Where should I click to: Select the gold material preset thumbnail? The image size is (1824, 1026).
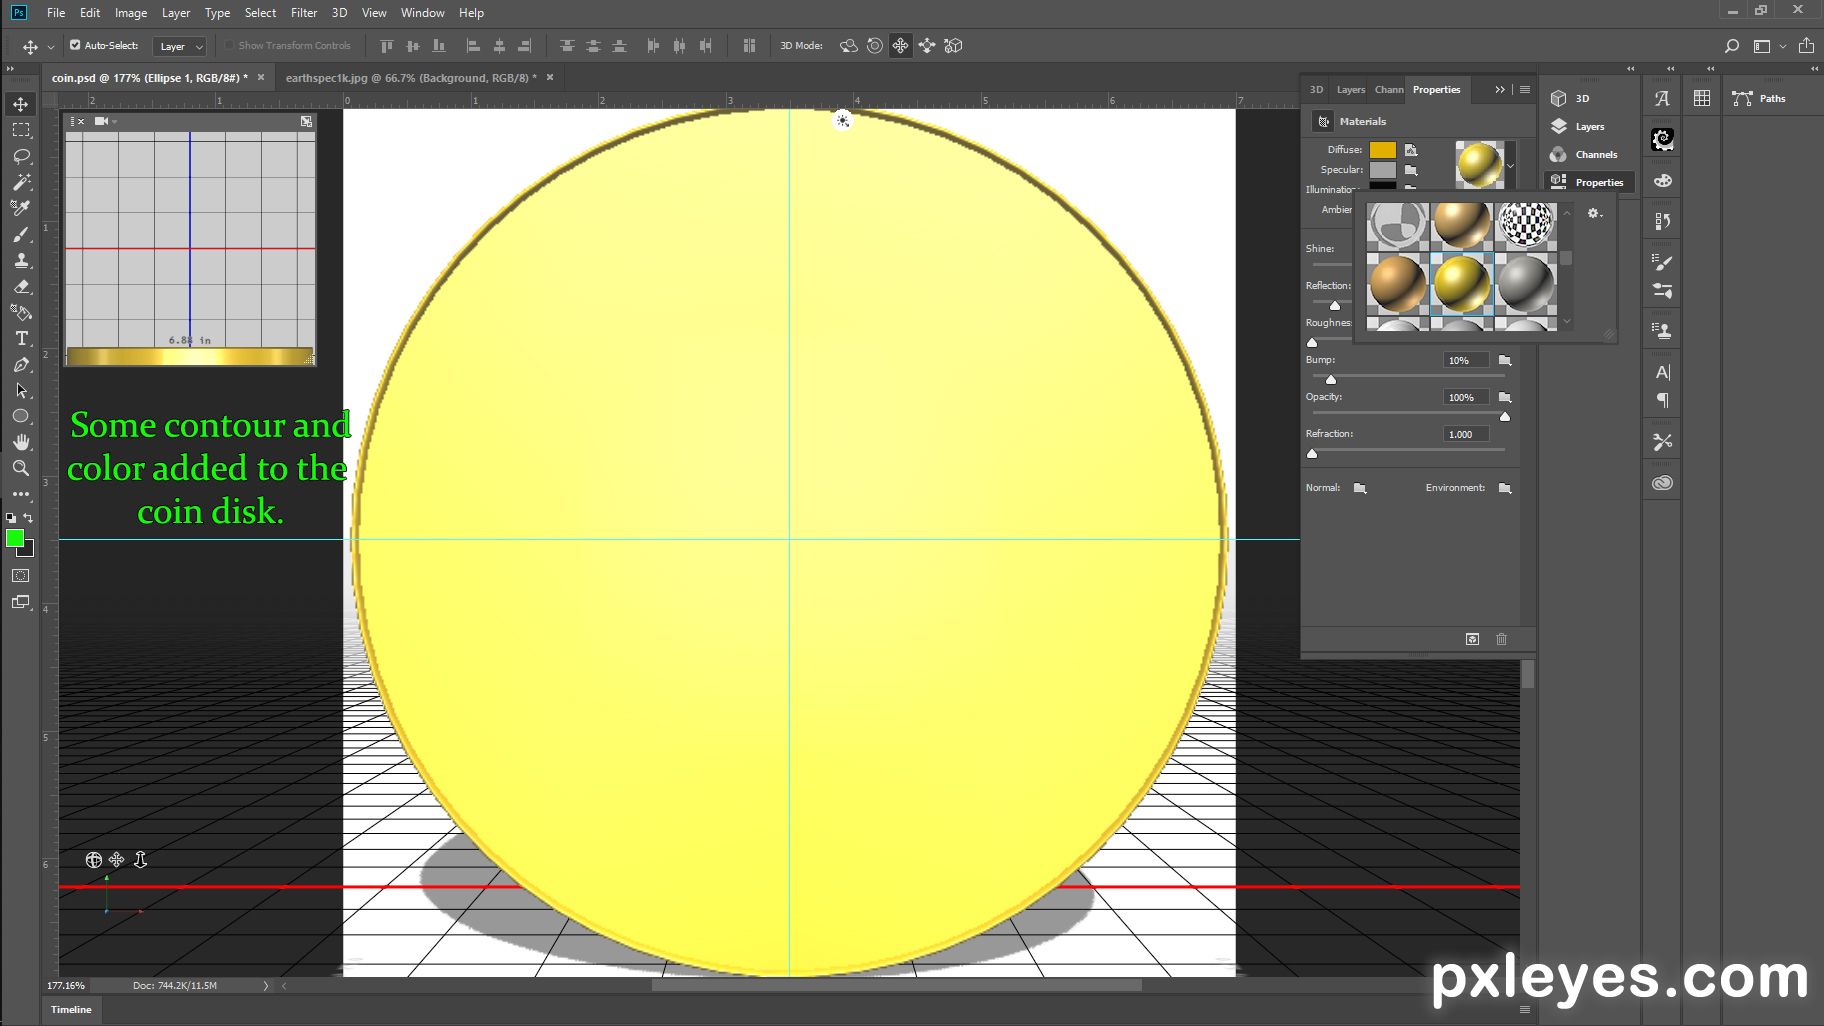click(x=1461, y=284)
